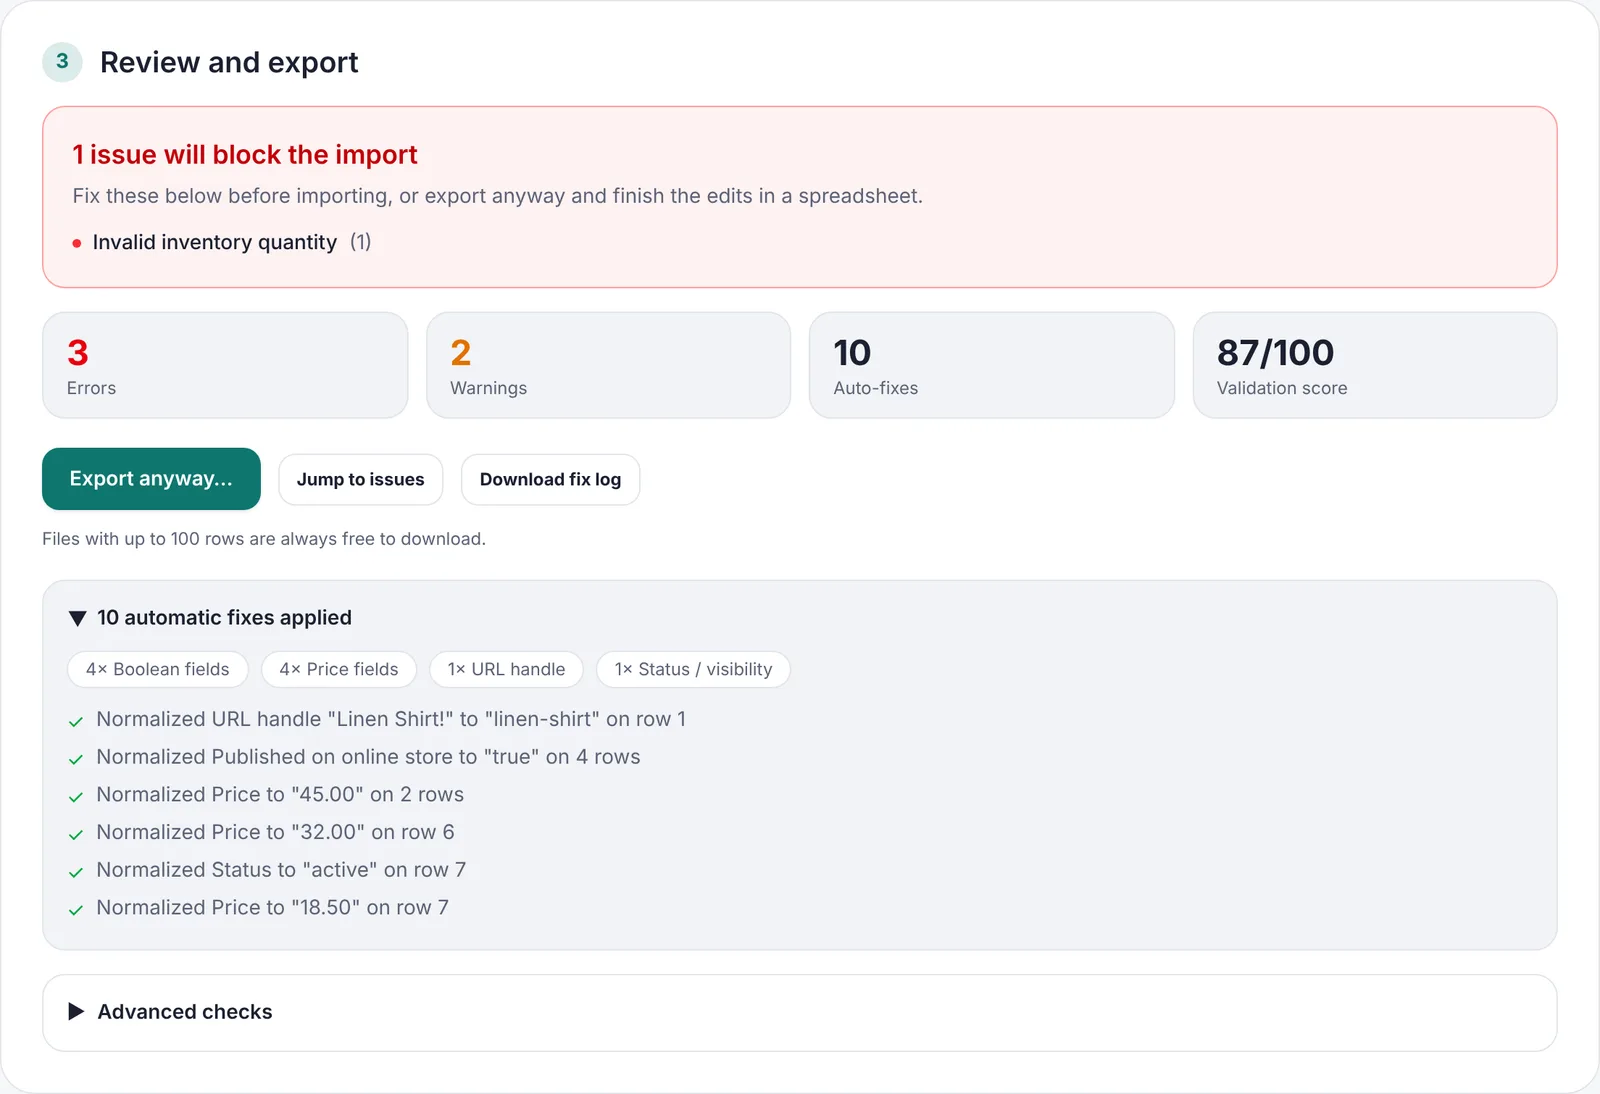Click the 1 issue will block the import heading
This screenshot has height=1094, width=1600.
(245, 155)
